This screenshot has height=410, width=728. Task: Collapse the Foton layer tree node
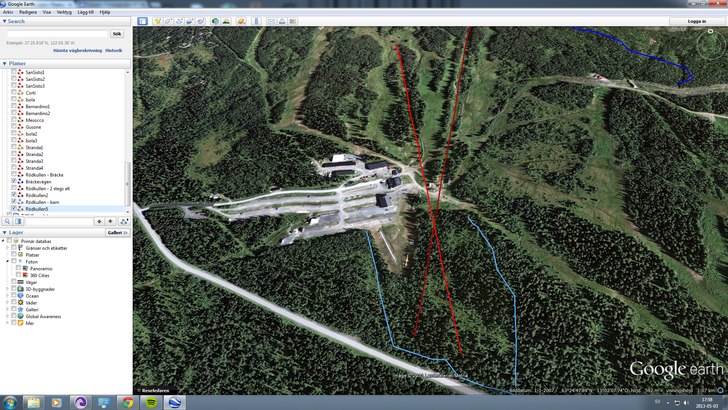[x=9, y=262]
